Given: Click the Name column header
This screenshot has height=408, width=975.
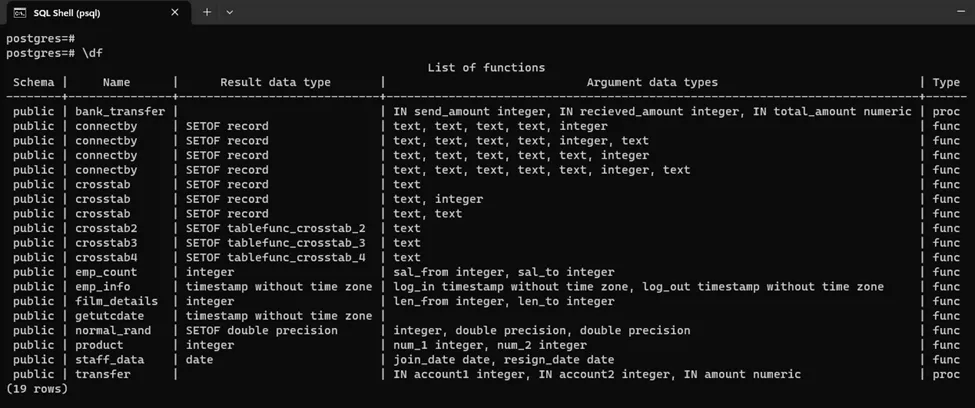Looking at the screenshot, I should pos(117,82).
